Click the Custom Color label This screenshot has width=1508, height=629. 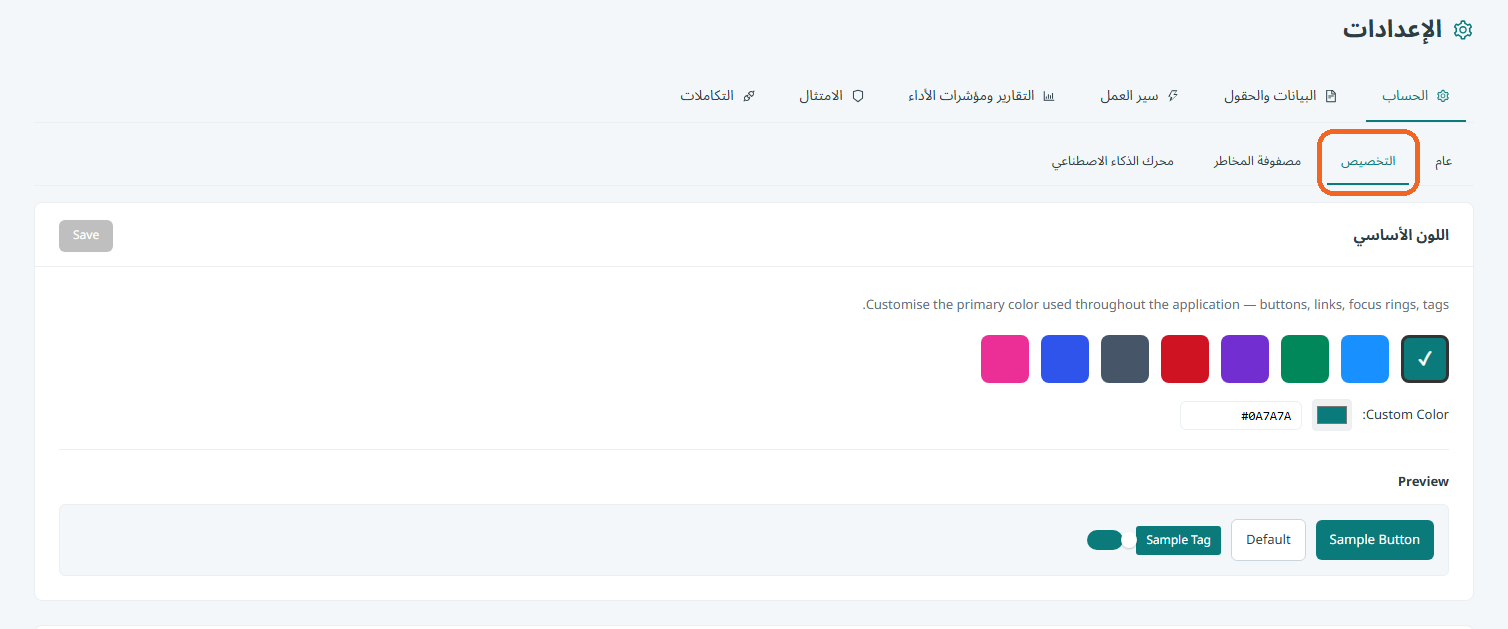(x=1405, y=415)
